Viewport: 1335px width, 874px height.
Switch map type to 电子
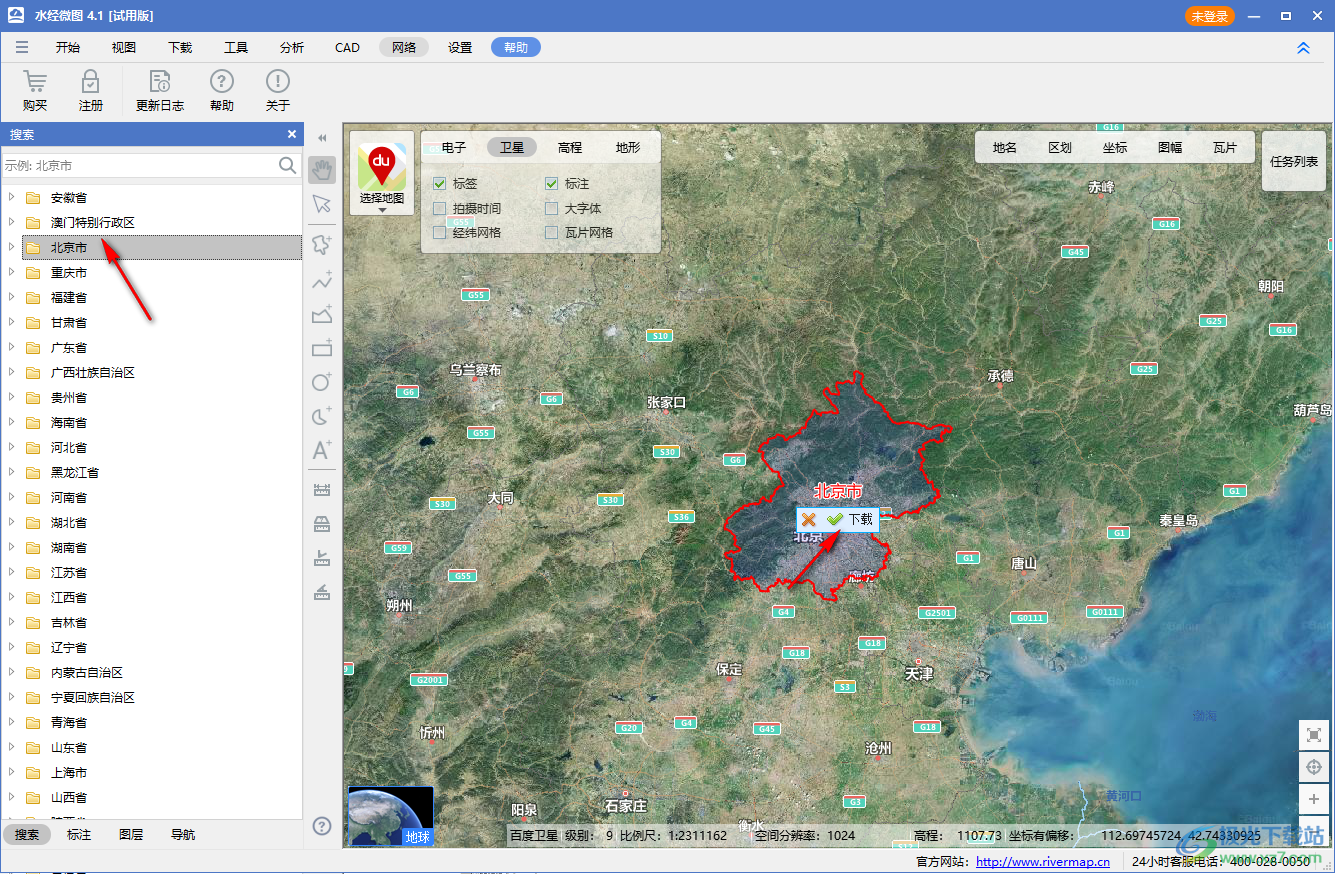(x=454, y=147)
